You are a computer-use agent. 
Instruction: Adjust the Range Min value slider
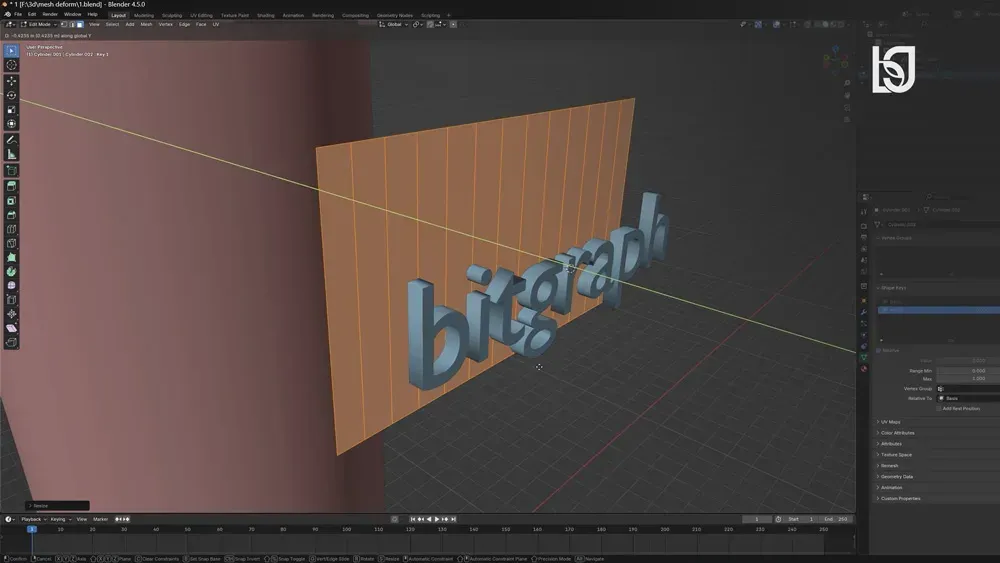pyautogui.click(x=968, y=370)
